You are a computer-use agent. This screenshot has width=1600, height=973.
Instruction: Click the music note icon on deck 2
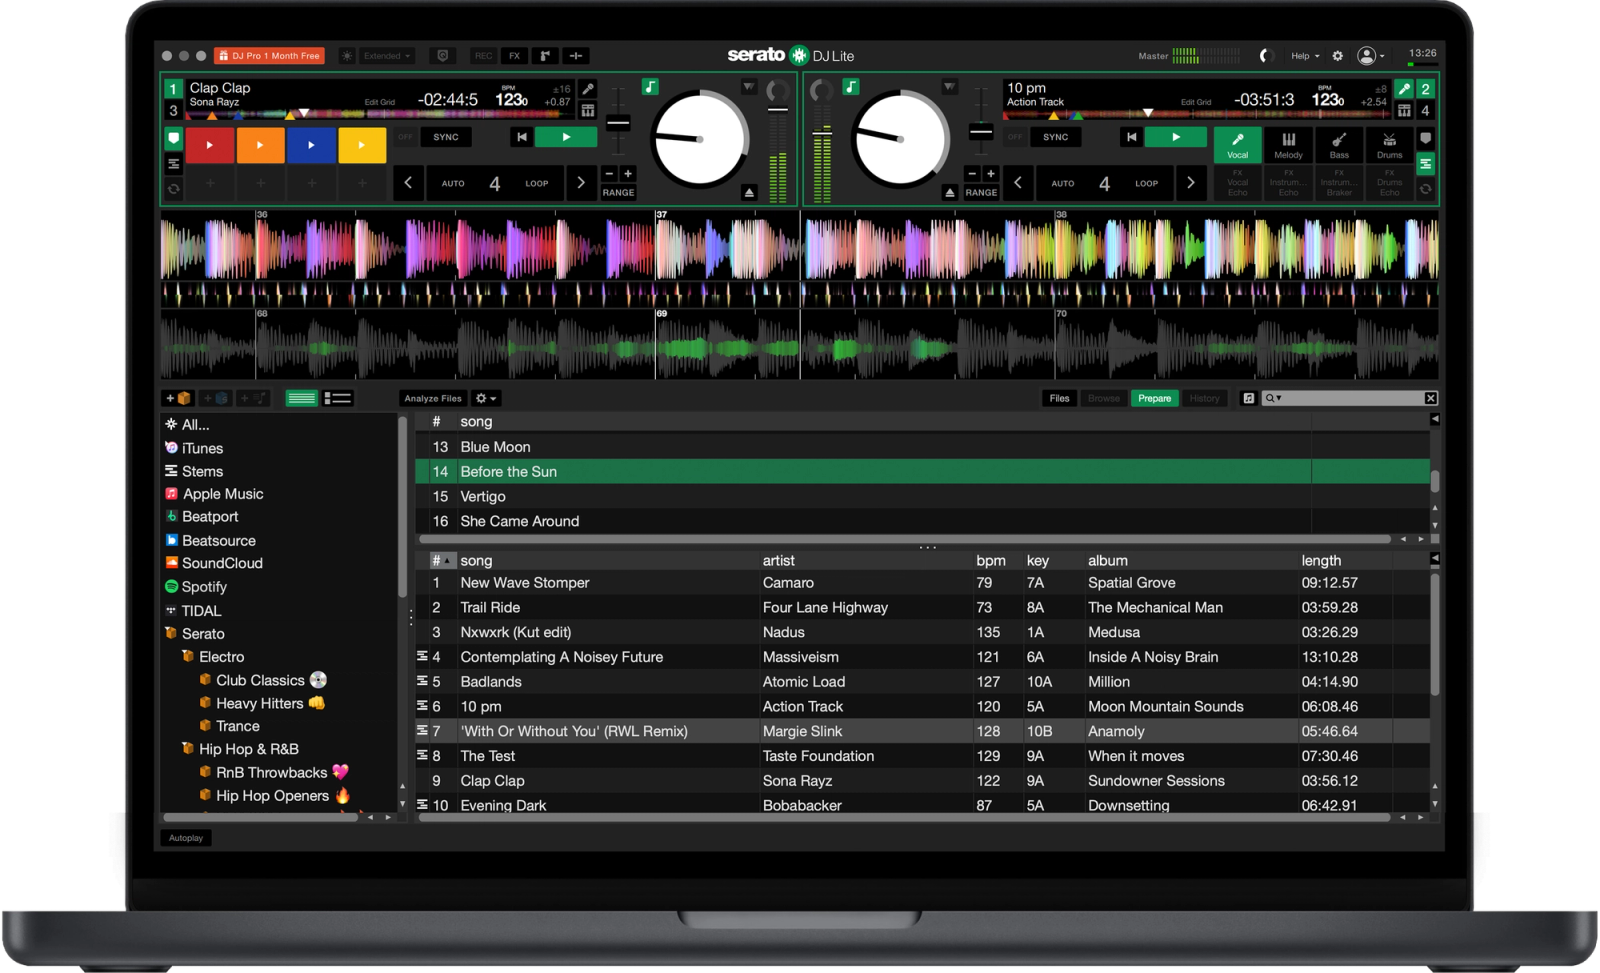[851, 87]
